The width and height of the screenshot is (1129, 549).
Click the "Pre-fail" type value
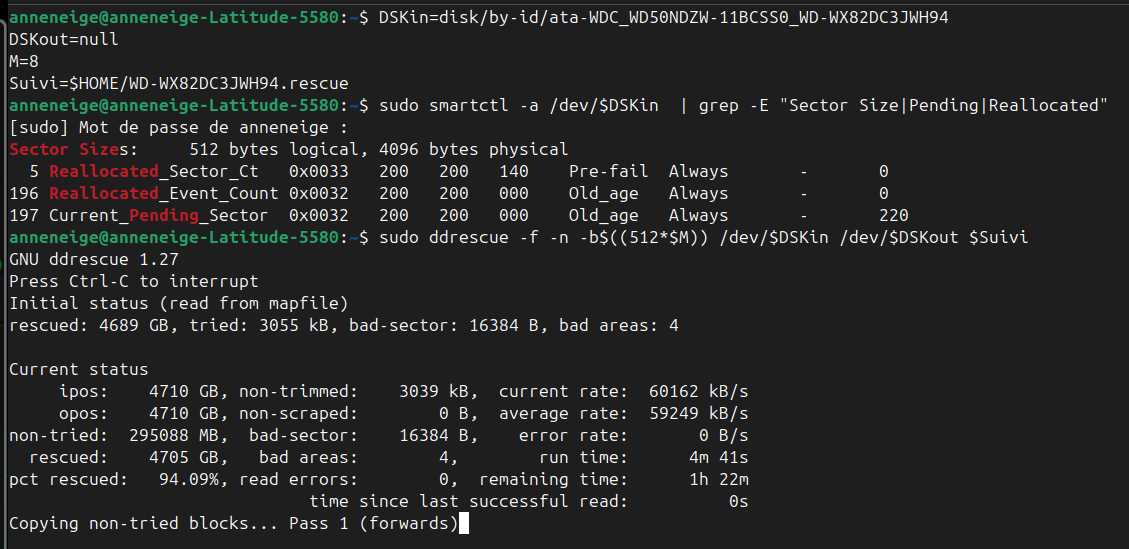[608, 171]
